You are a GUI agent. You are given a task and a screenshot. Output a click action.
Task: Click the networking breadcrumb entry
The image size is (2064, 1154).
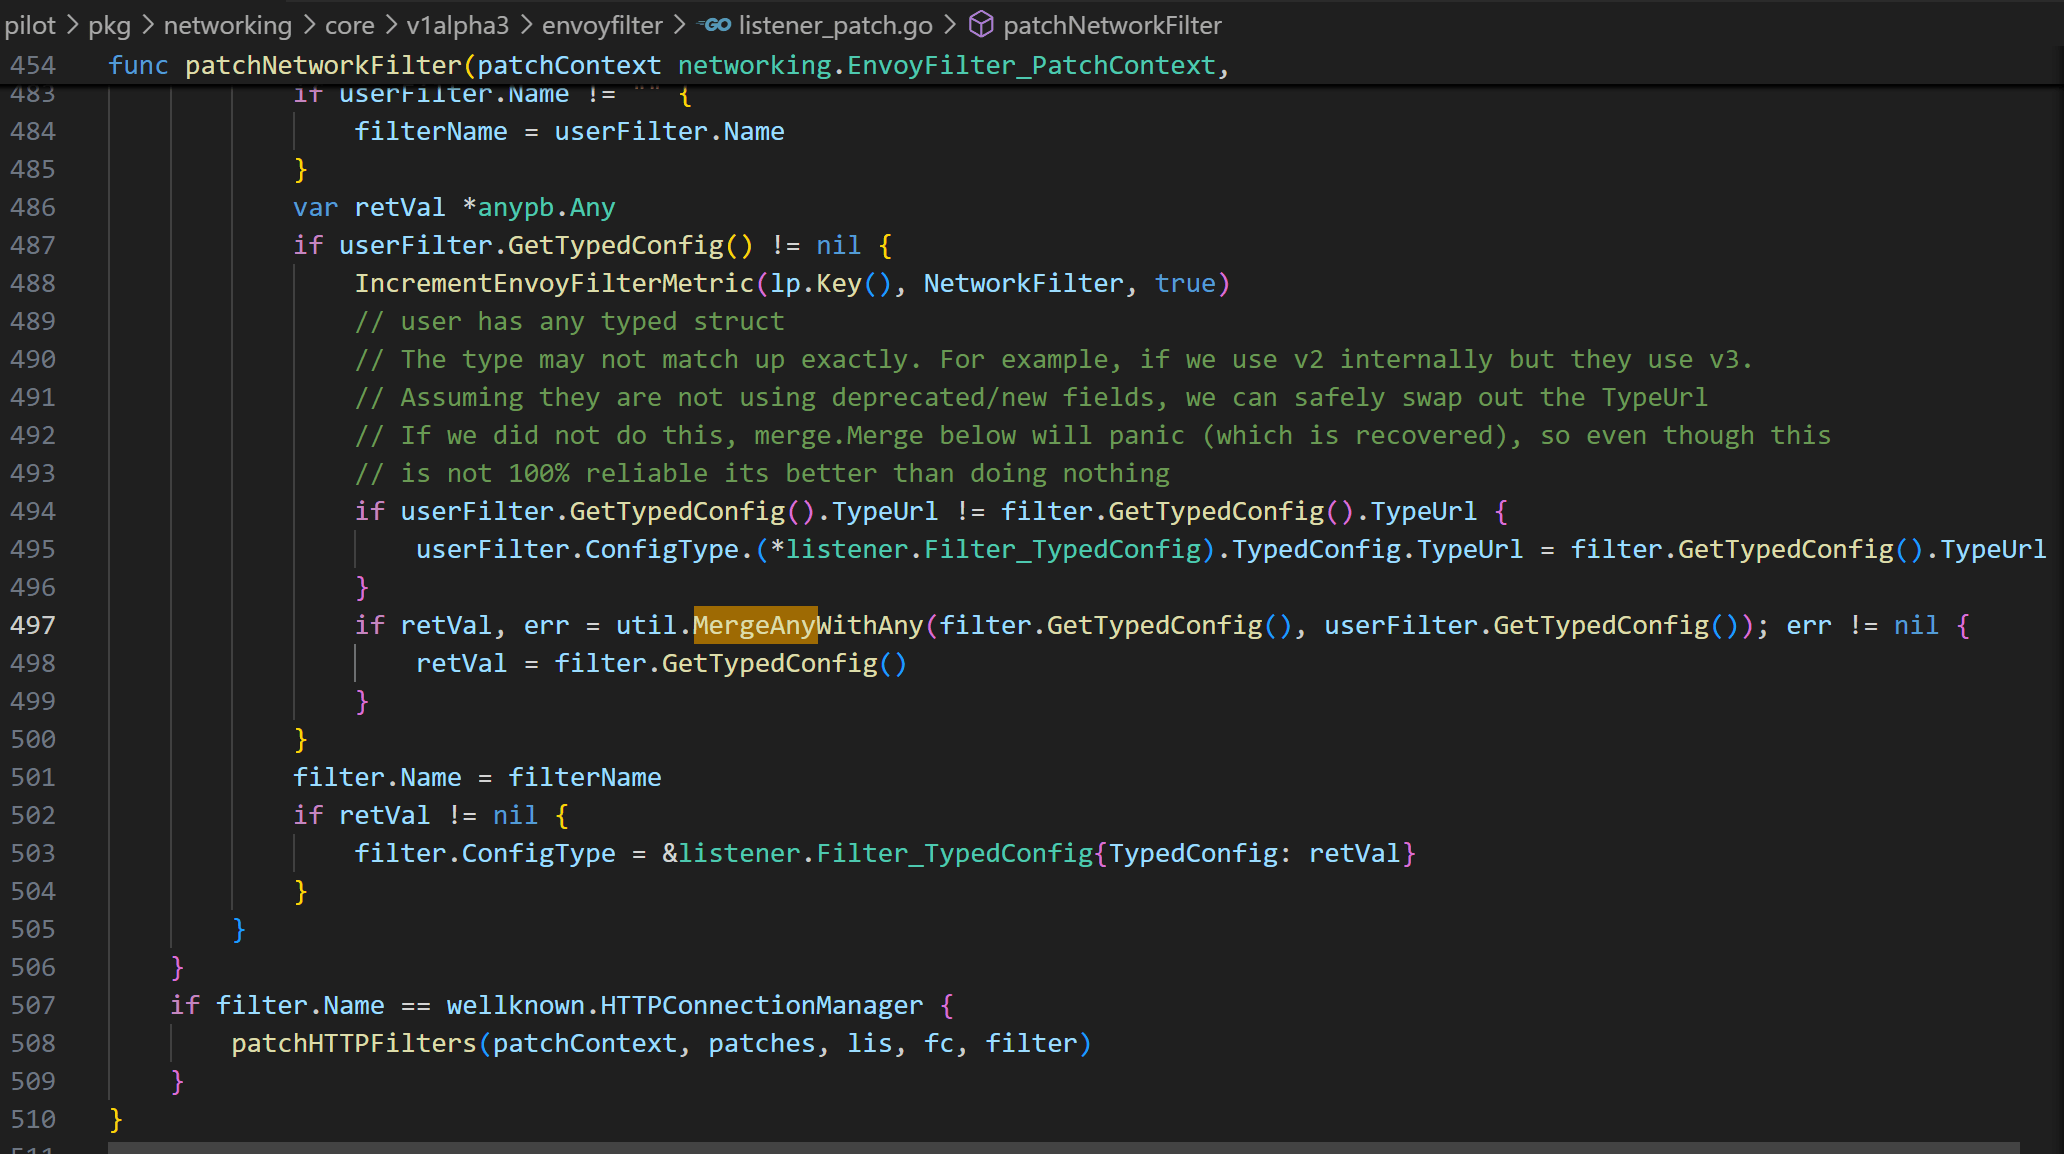(x=227, y=25)
